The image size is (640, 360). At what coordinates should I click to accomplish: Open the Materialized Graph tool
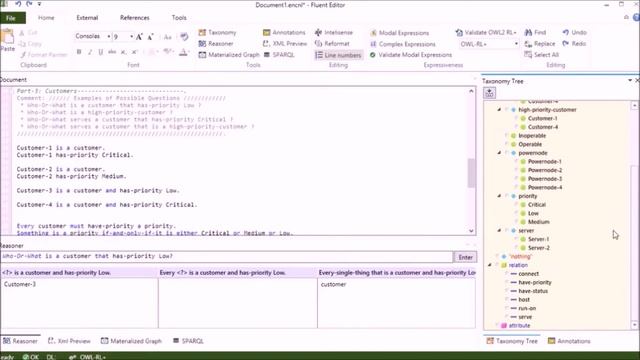coord(229,55)
